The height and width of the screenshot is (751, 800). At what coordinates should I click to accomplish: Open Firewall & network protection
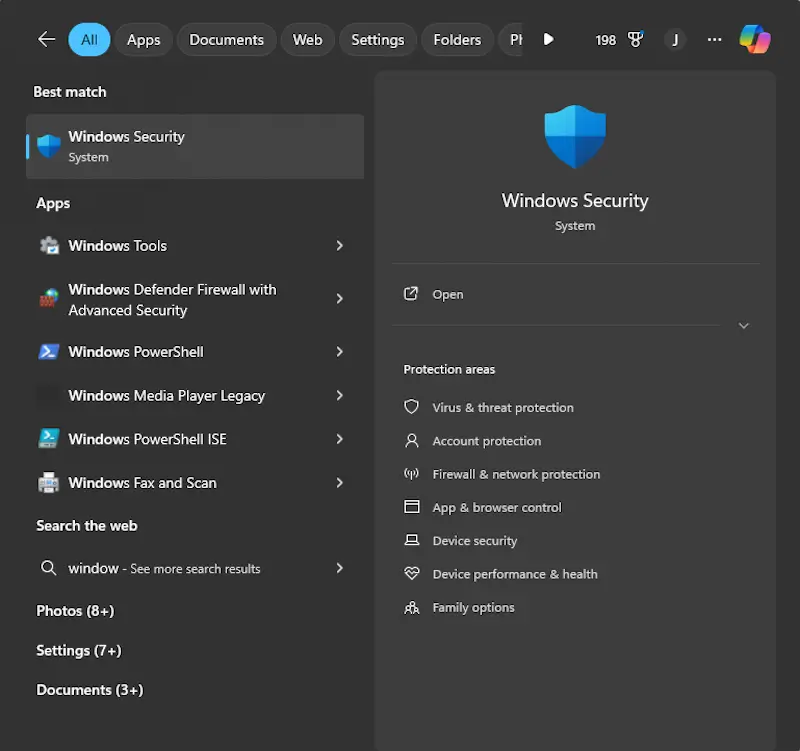pos(515,475)
